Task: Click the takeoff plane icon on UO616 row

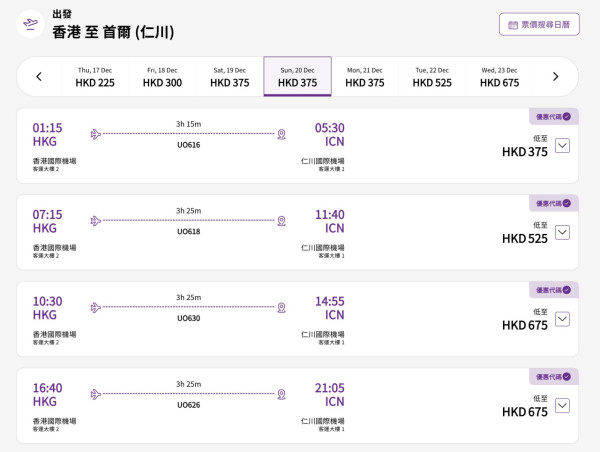Action: pos(96,134)
